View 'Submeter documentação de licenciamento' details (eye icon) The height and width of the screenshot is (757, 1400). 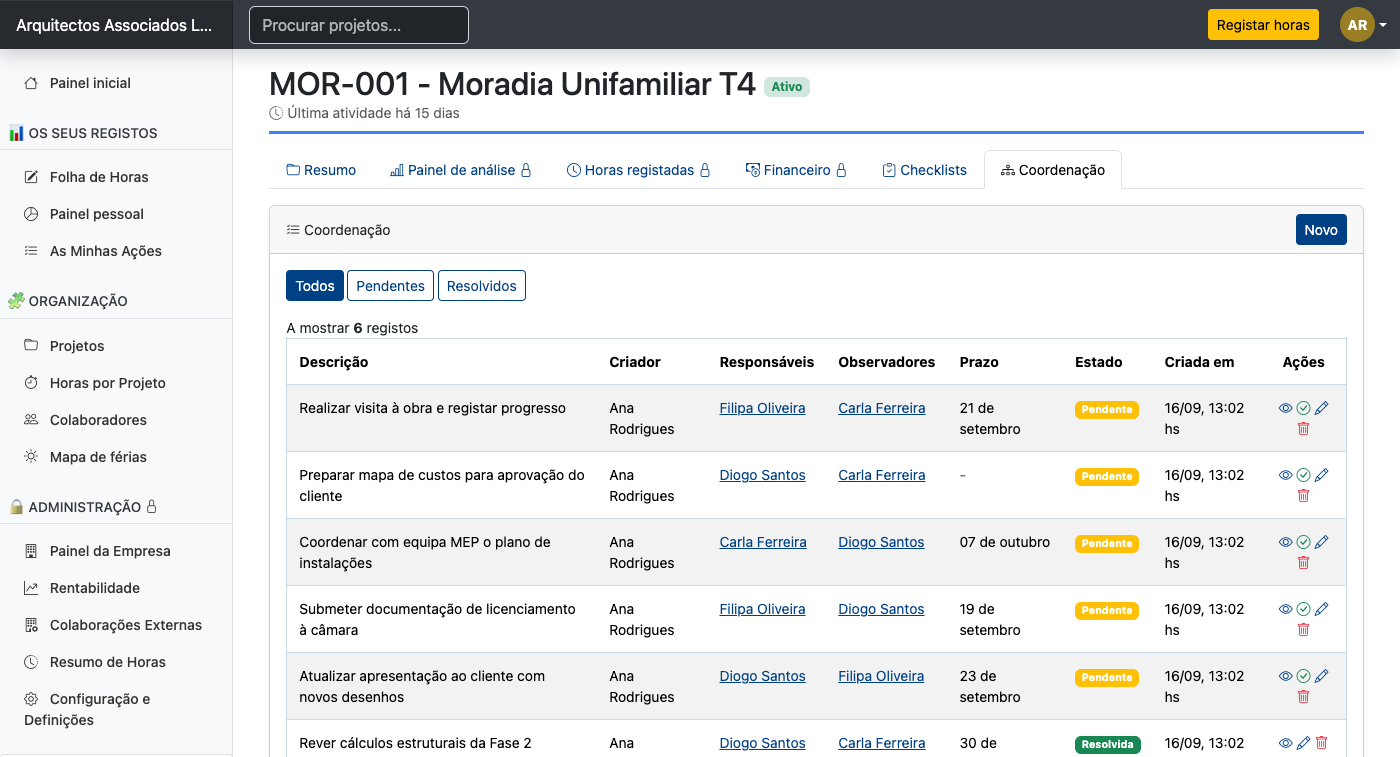[x=1286, y=609]
